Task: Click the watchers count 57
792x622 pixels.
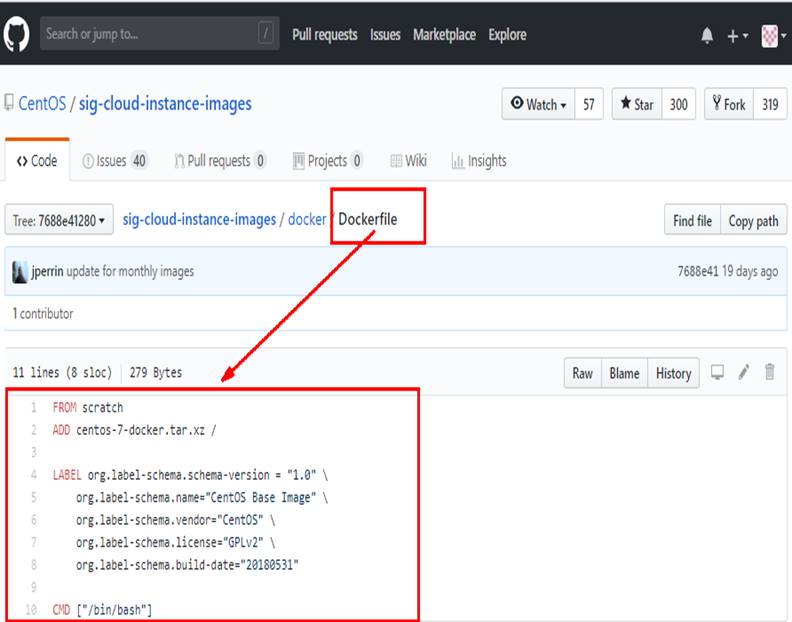Action: [x=589, y=104]
